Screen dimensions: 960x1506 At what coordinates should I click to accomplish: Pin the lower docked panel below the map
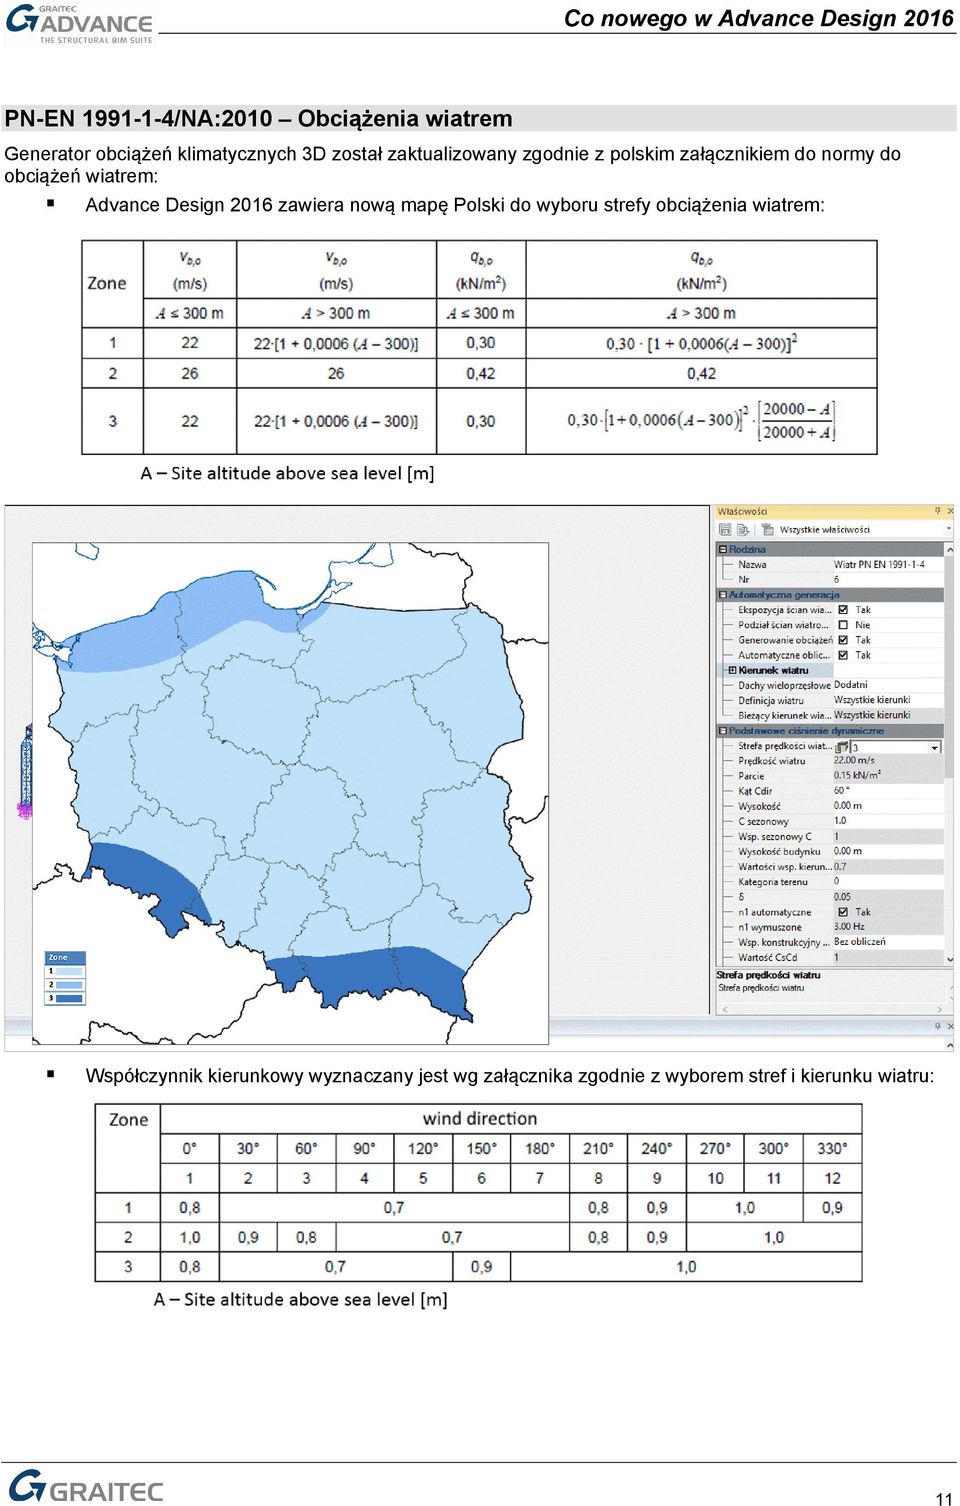938,1025
